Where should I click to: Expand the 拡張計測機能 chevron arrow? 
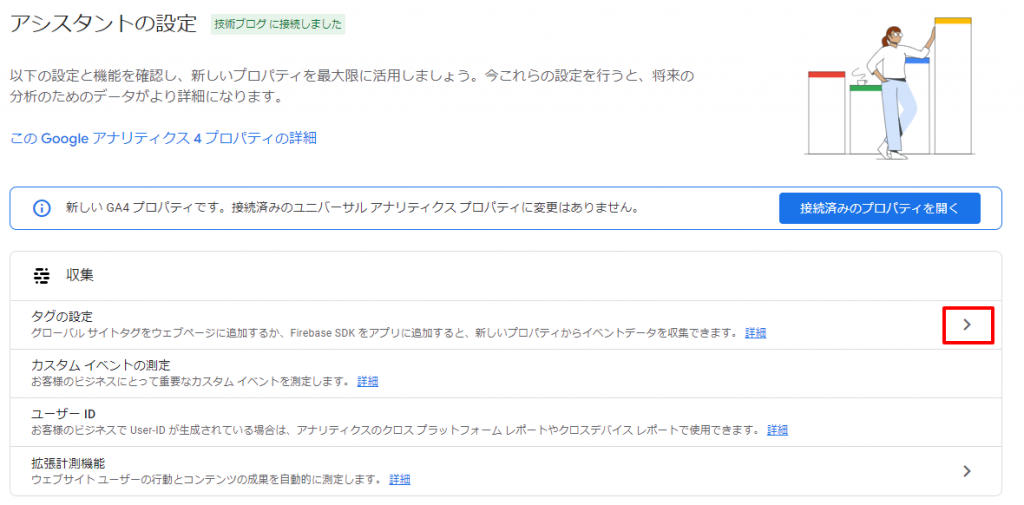[967, 471]
